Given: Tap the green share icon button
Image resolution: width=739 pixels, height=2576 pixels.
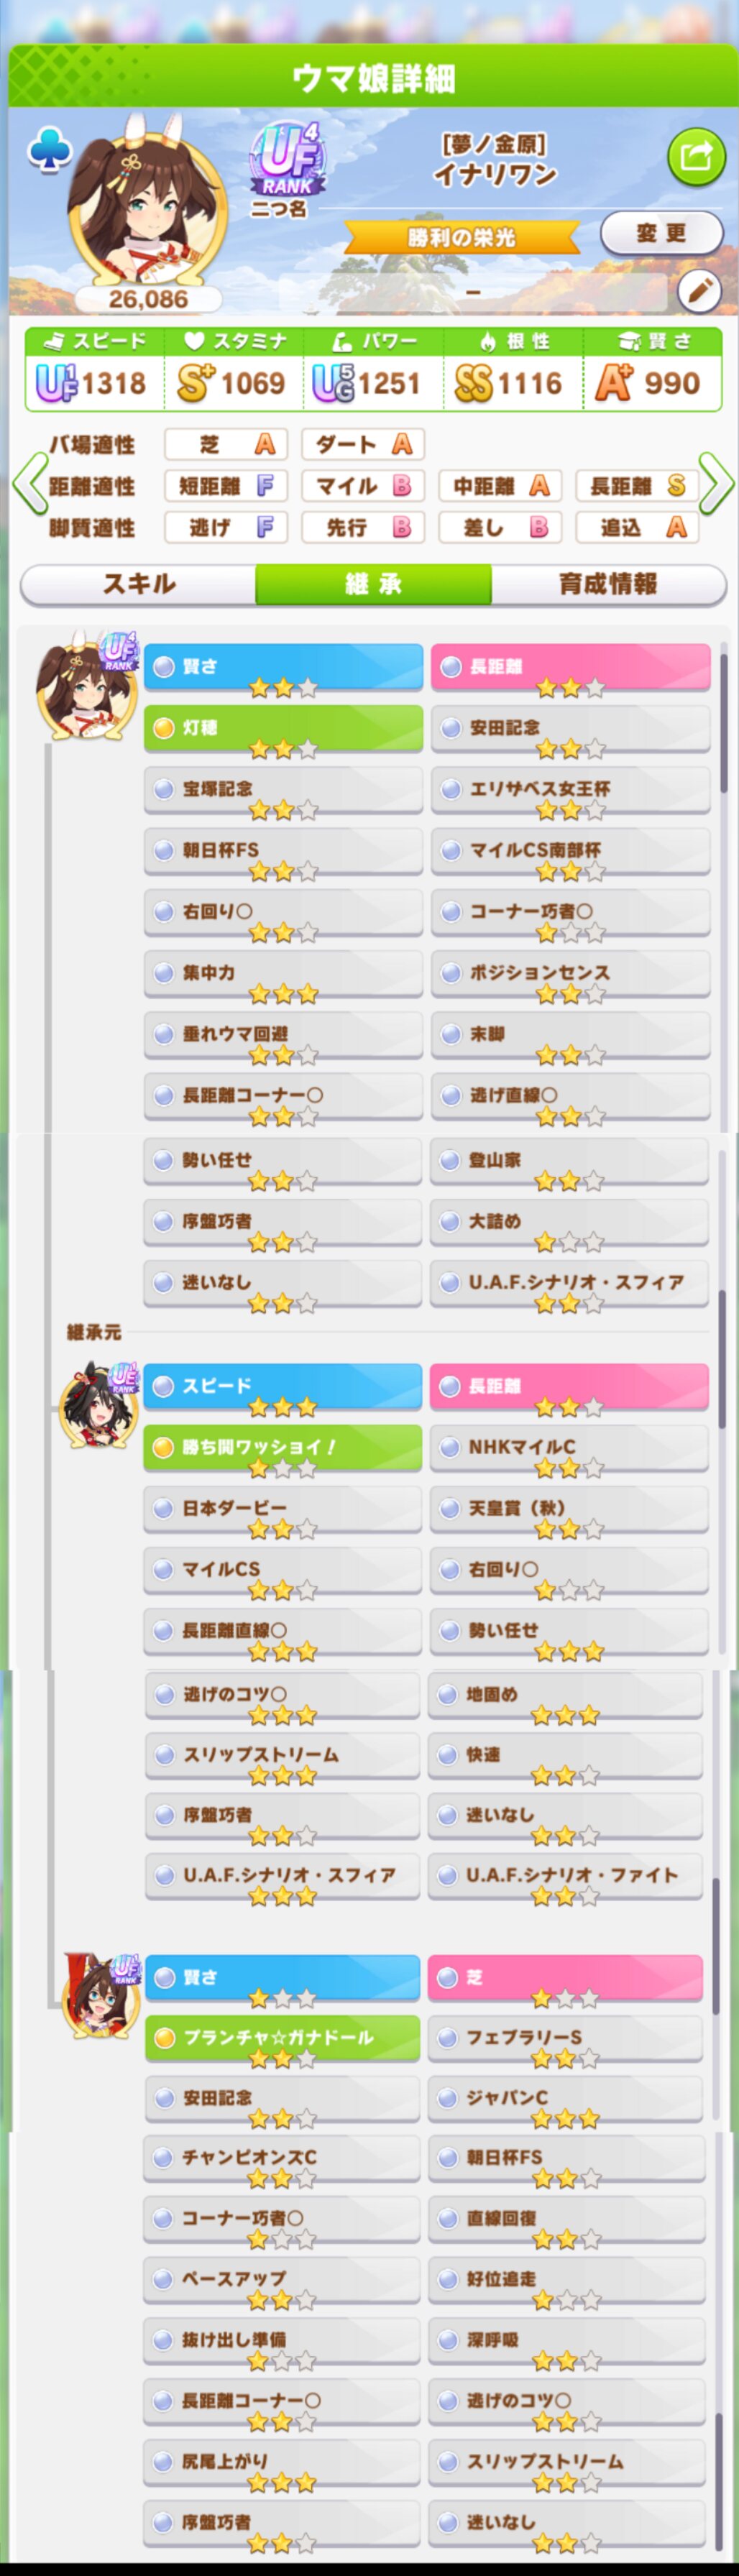Looking at the screenshot, I should pyautogui.click(x=696, y=156).
